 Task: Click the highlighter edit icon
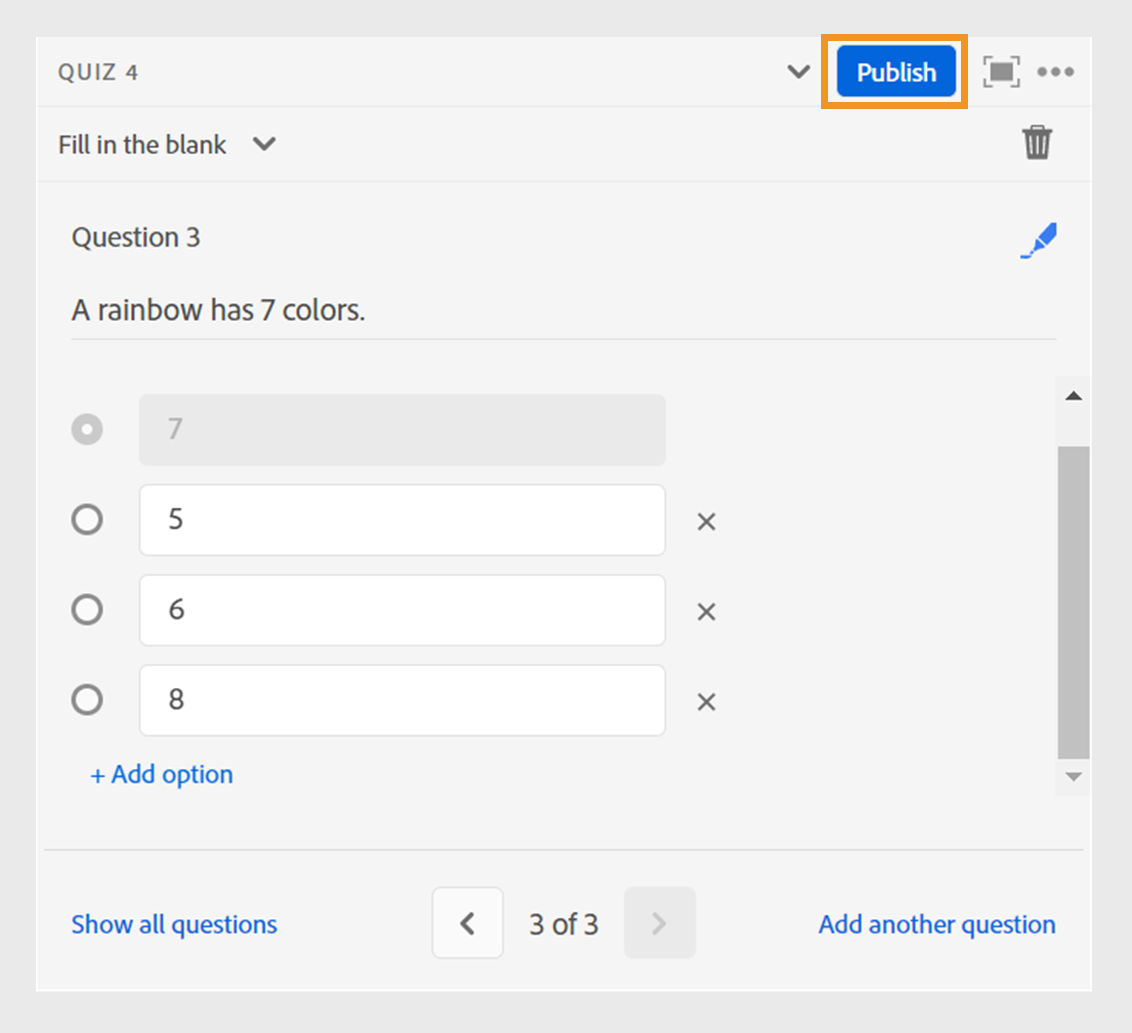tap(1038, 241)
